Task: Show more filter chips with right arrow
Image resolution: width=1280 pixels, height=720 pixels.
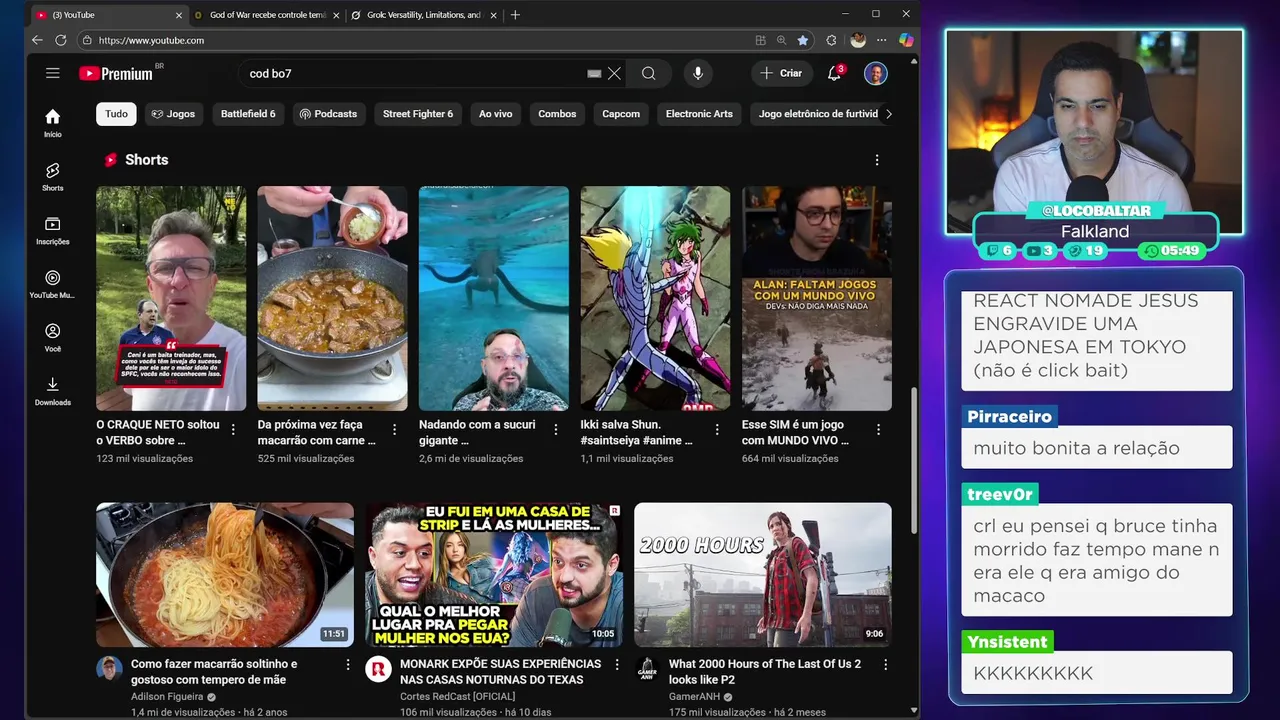Action: [x=888, y=114]
